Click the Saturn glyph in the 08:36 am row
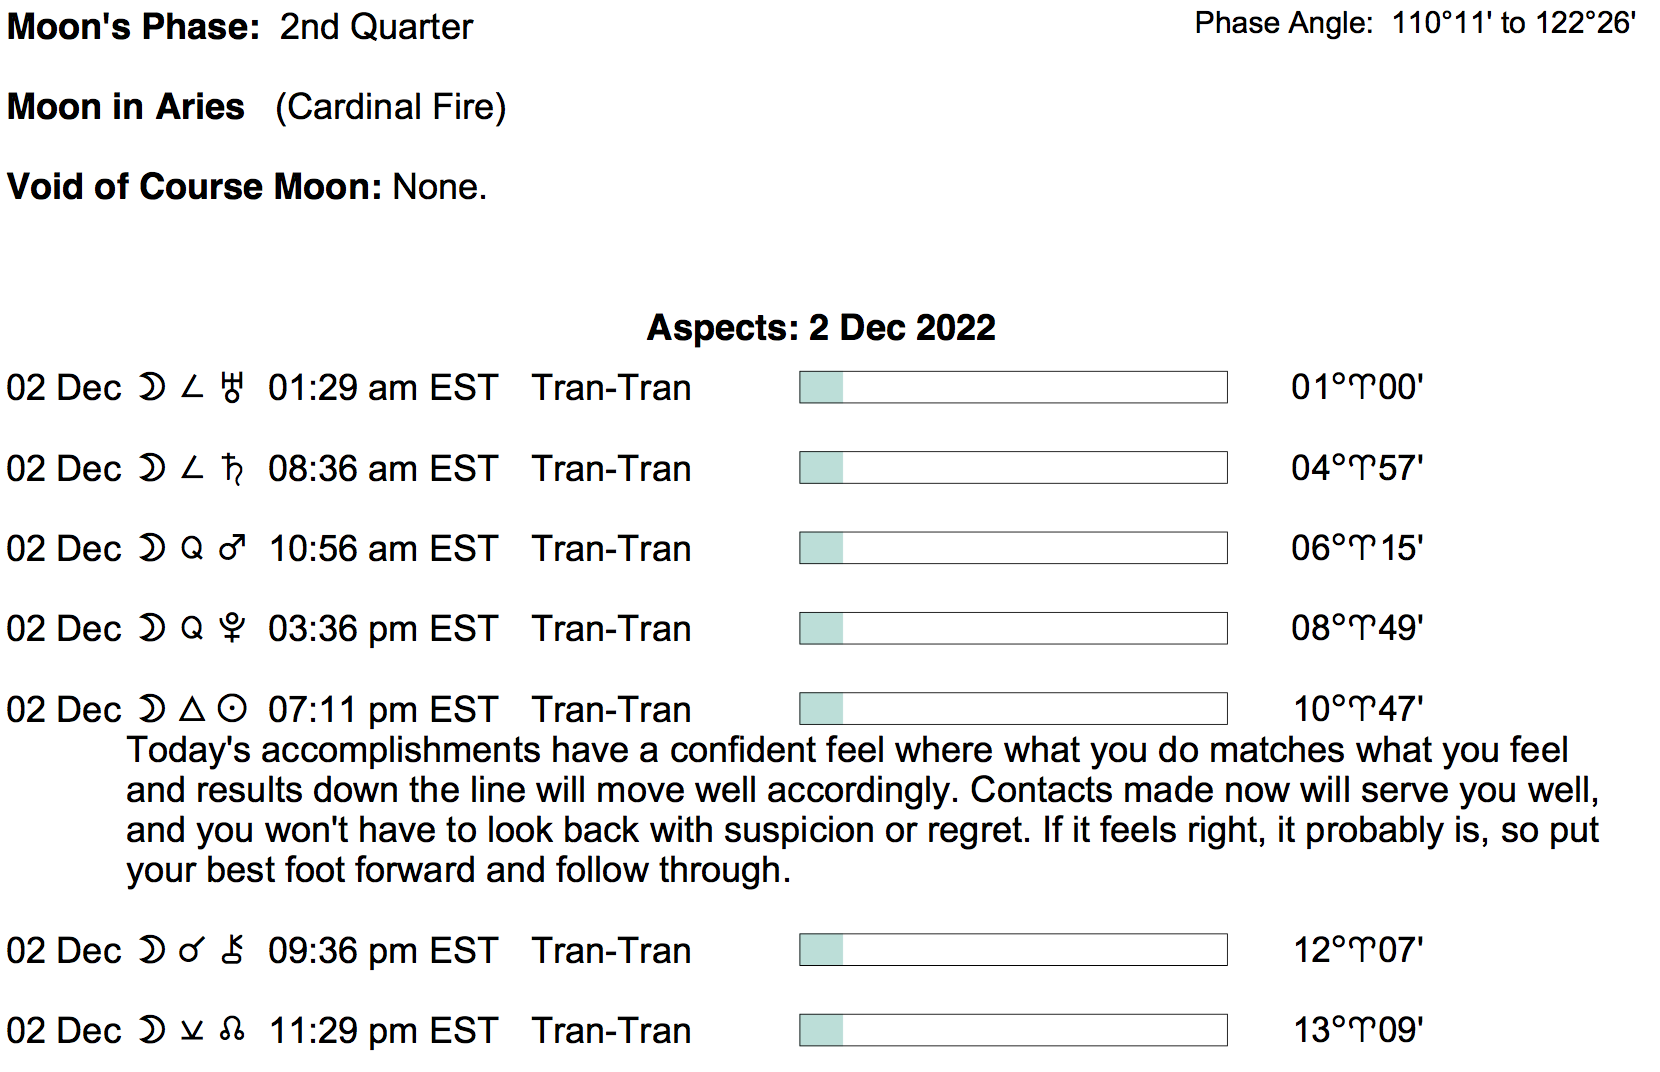 [232, 468]
